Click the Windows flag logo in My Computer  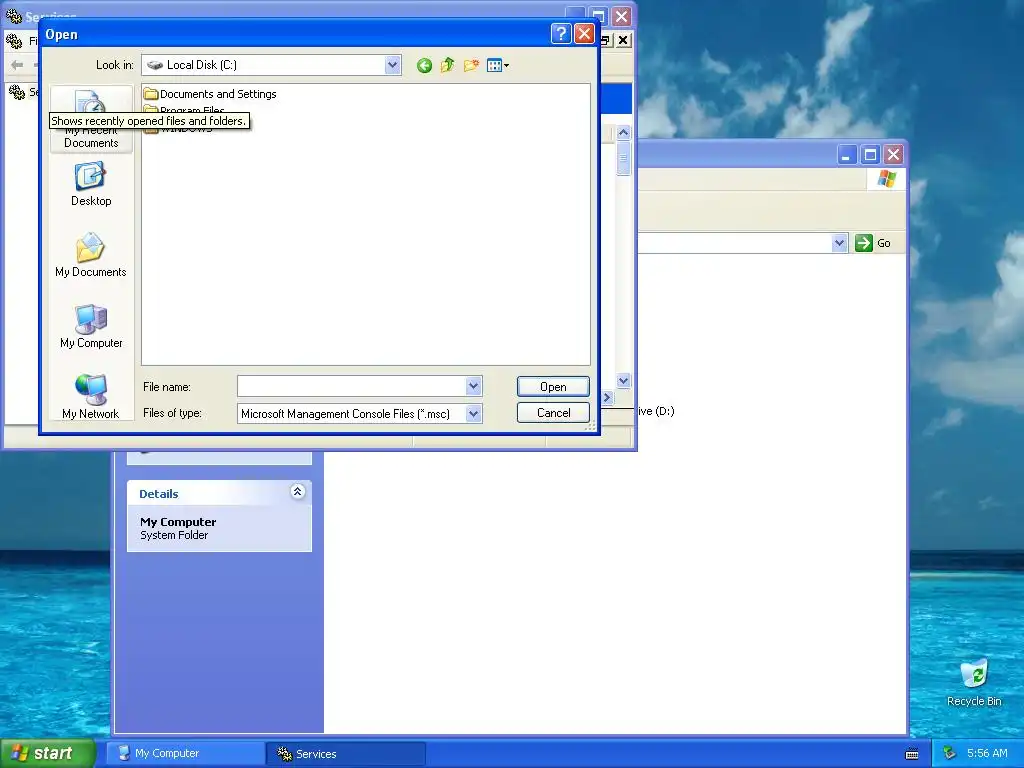click(x=886, y=178)
